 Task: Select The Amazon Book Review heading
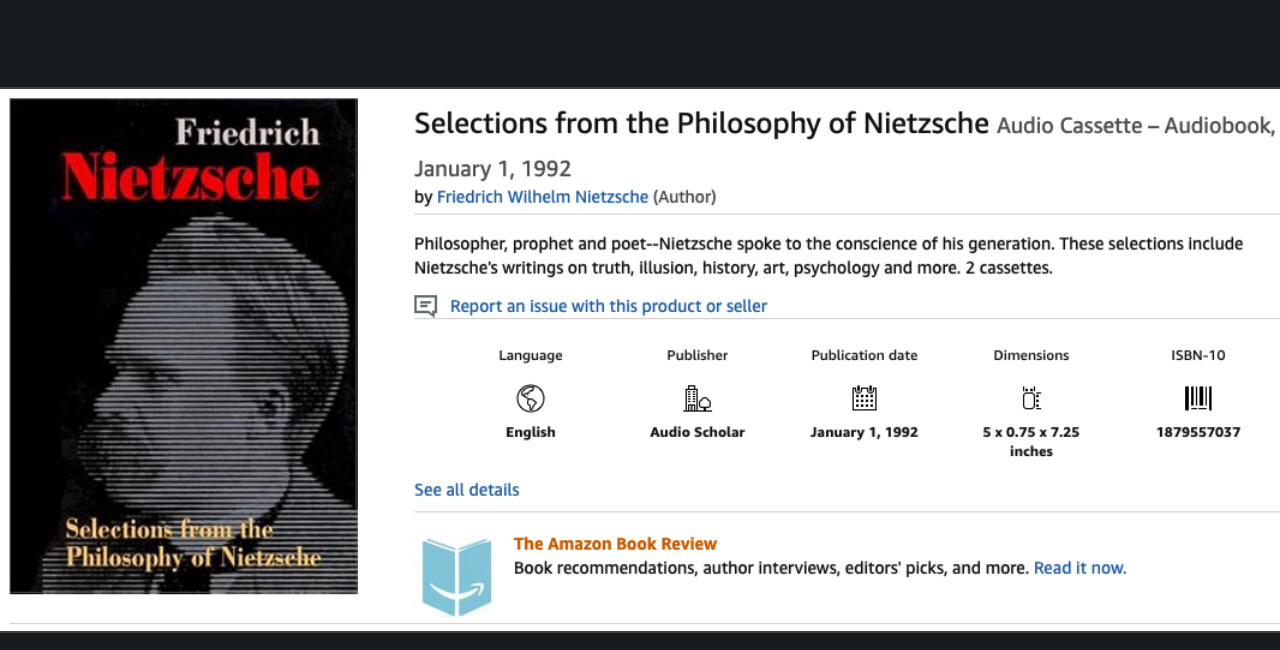[615, 543]
